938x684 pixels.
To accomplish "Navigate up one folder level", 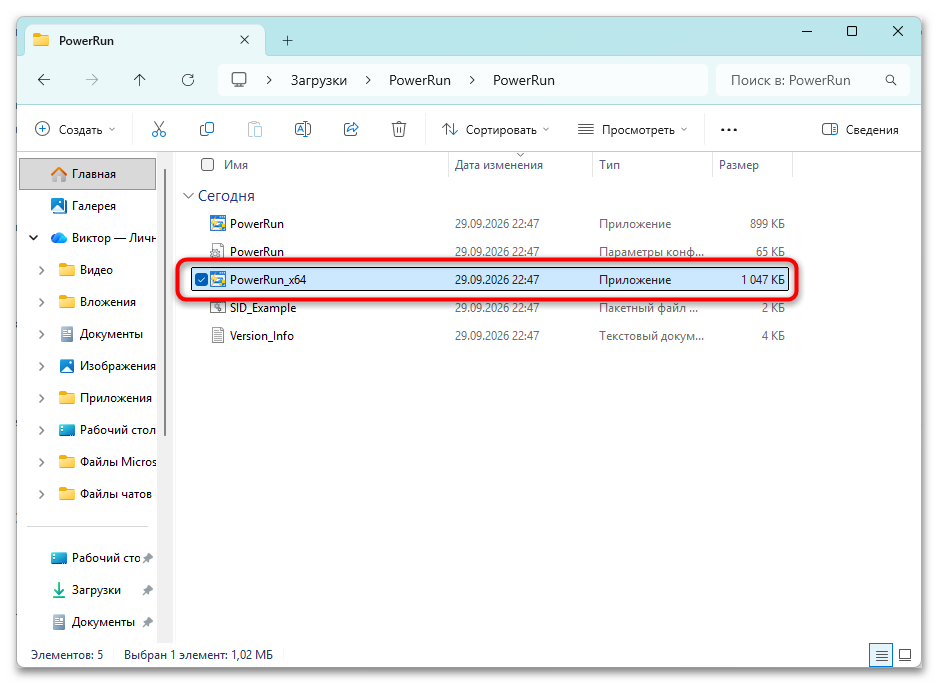I will (x=139, y=80).
